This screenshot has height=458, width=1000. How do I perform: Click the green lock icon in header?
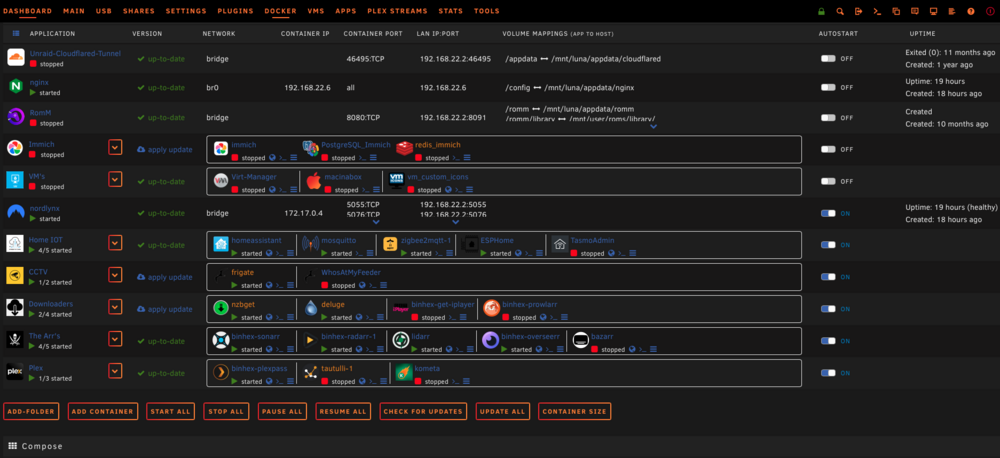coord(821,11)
